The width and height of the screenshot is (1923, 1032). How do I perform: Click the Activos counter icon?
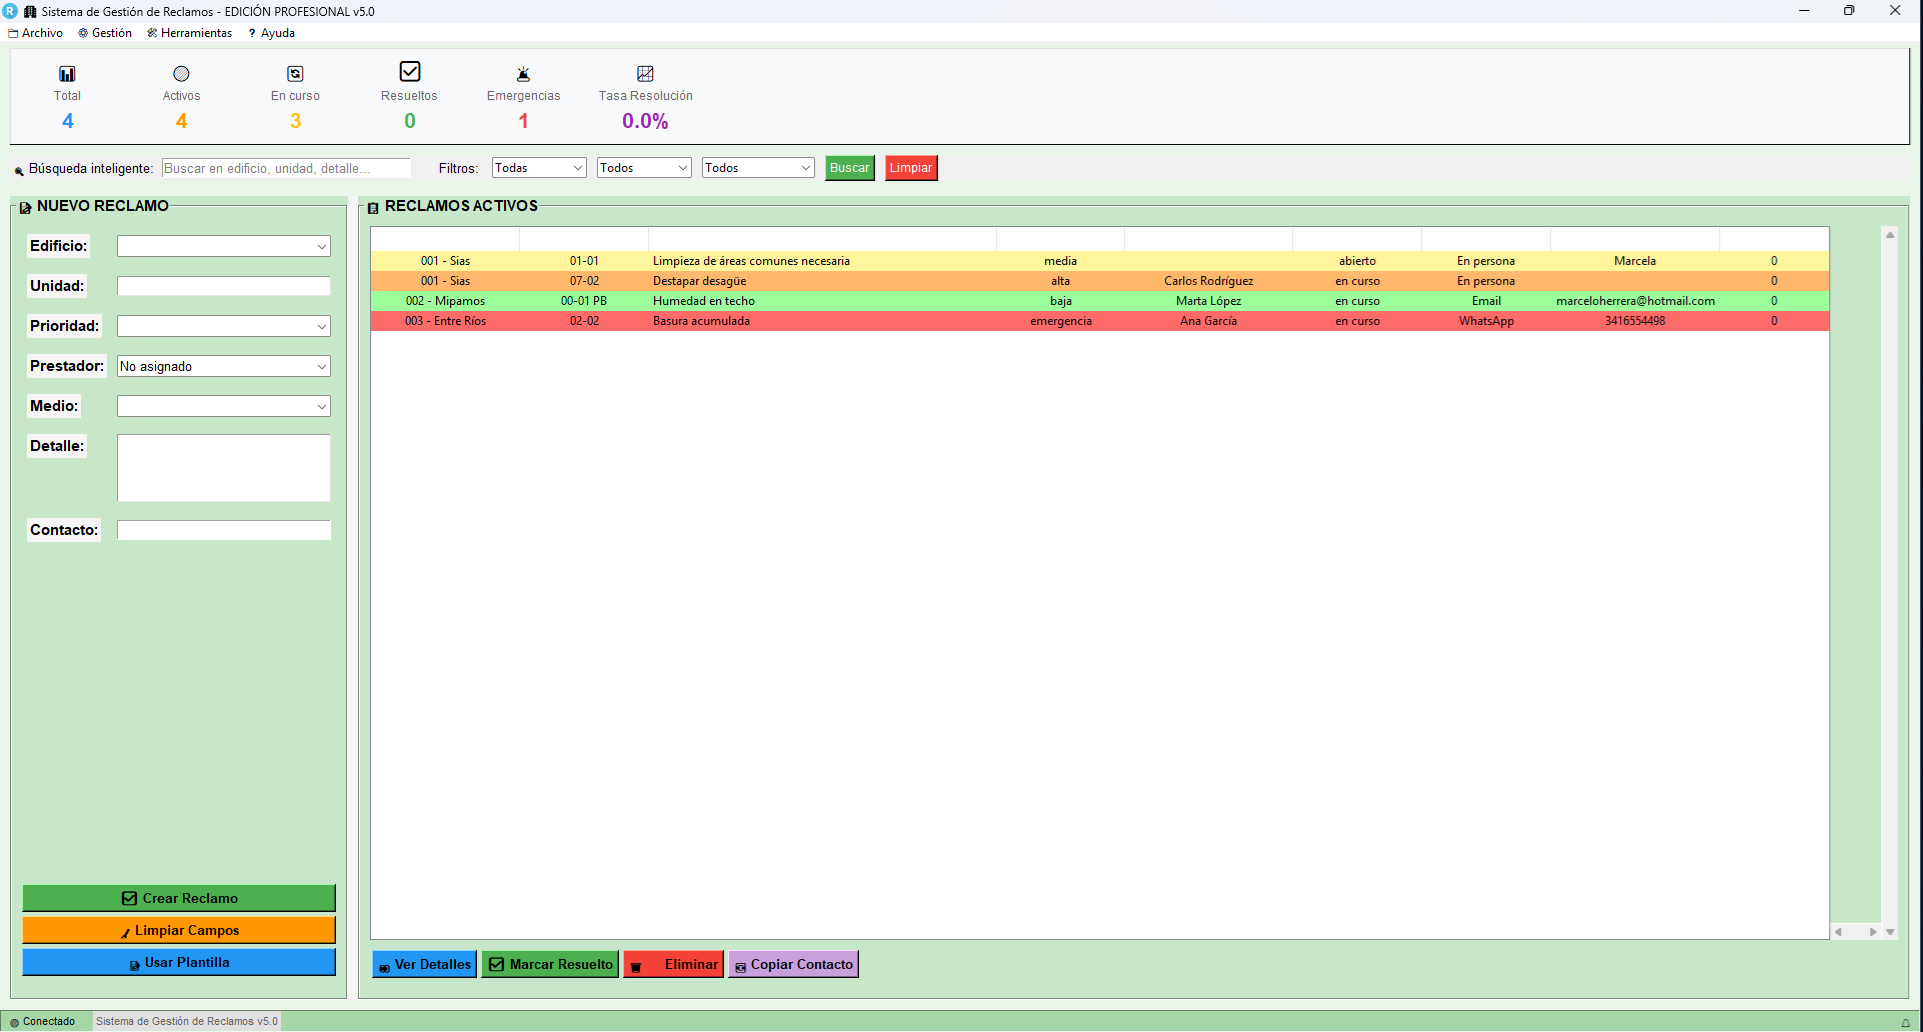pyautogui.click(x=181, y=71)
